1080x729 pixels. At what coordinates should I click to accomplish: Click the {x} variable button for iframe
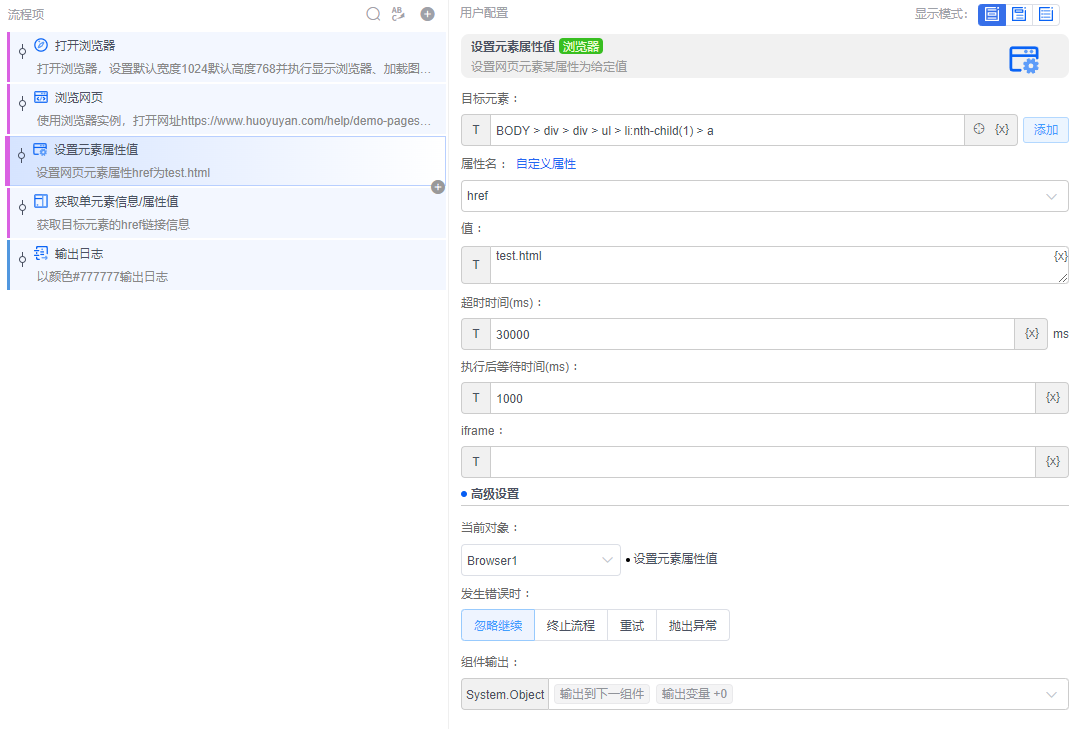tap(1052, 462)
